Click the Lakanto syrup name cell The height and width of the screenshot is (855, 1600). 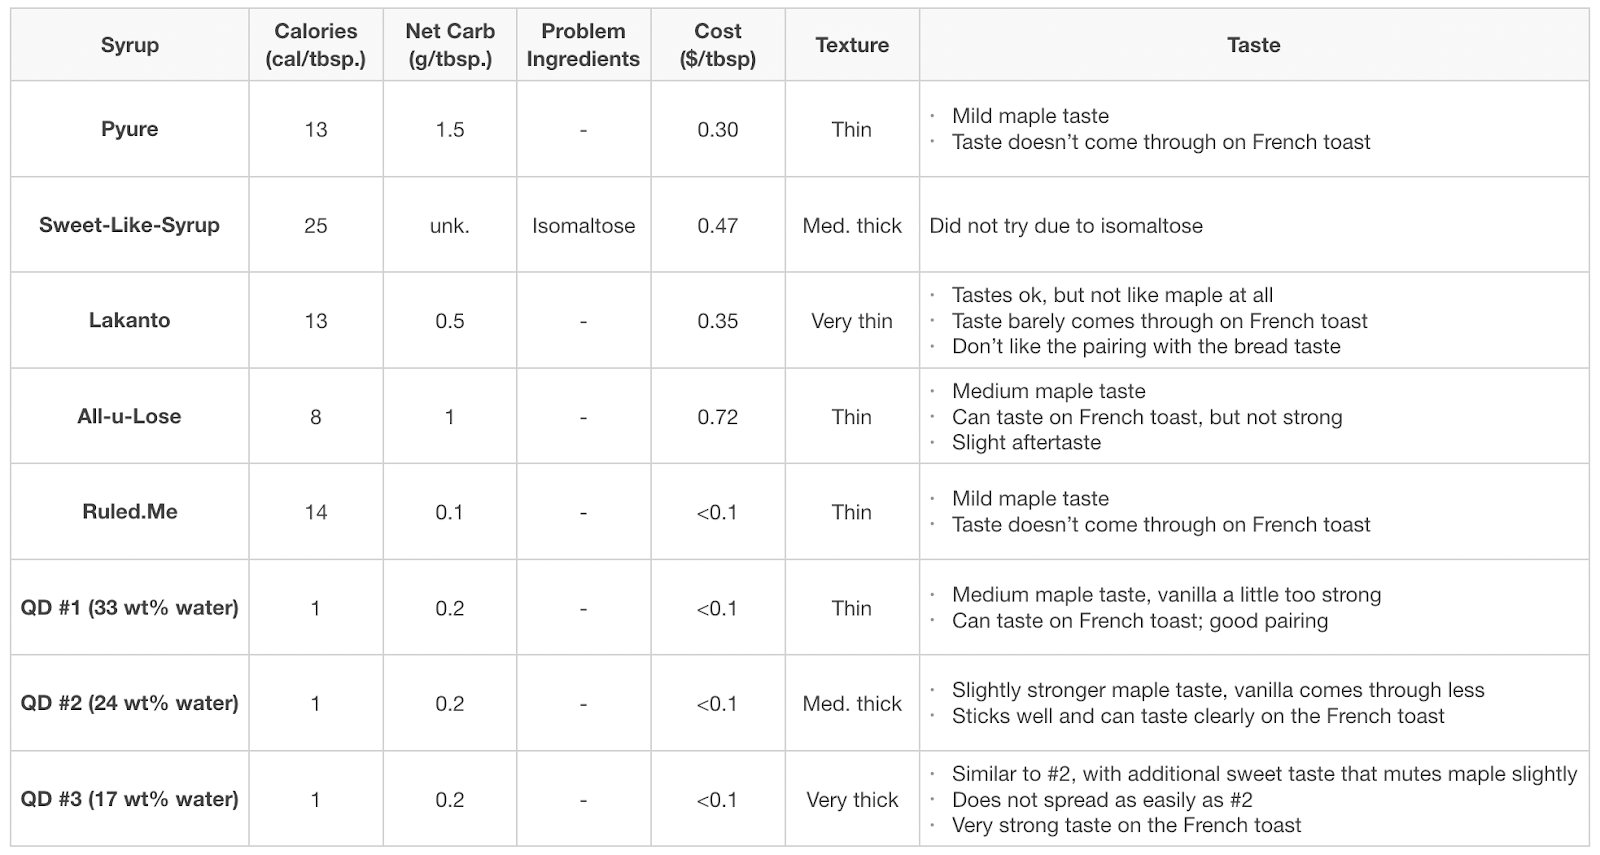129,320
